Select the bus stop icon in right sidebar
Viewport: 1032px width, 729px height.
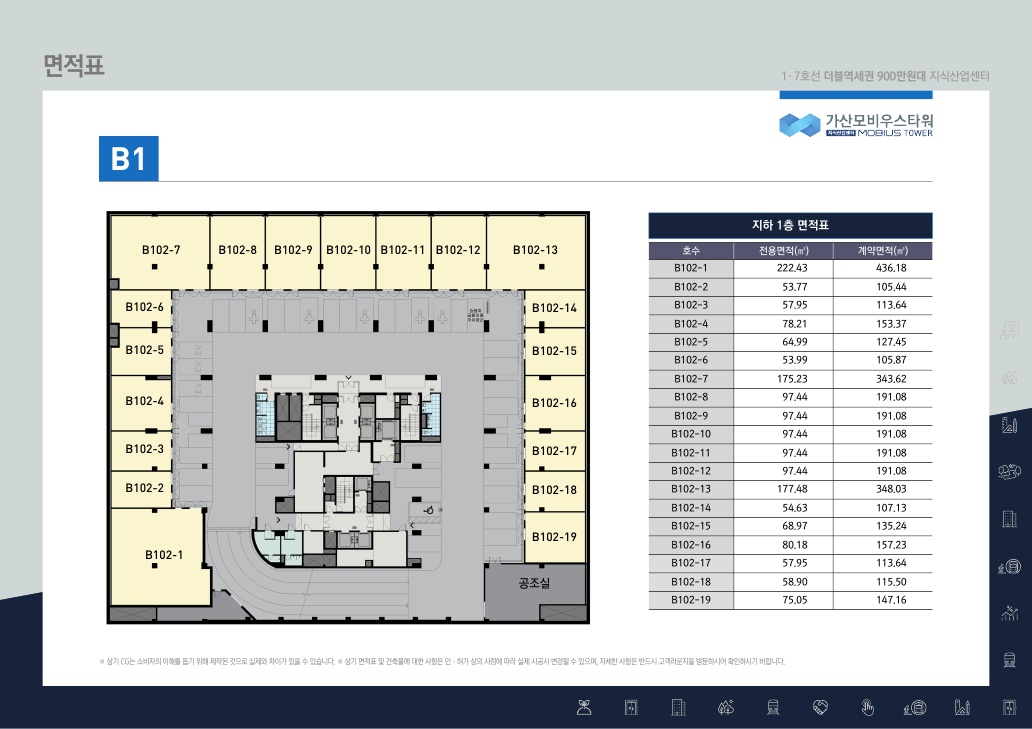pos(1010,566)
